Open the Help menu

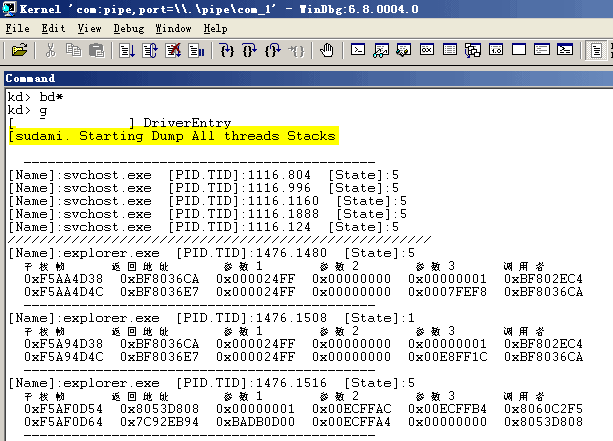point(215,29)
